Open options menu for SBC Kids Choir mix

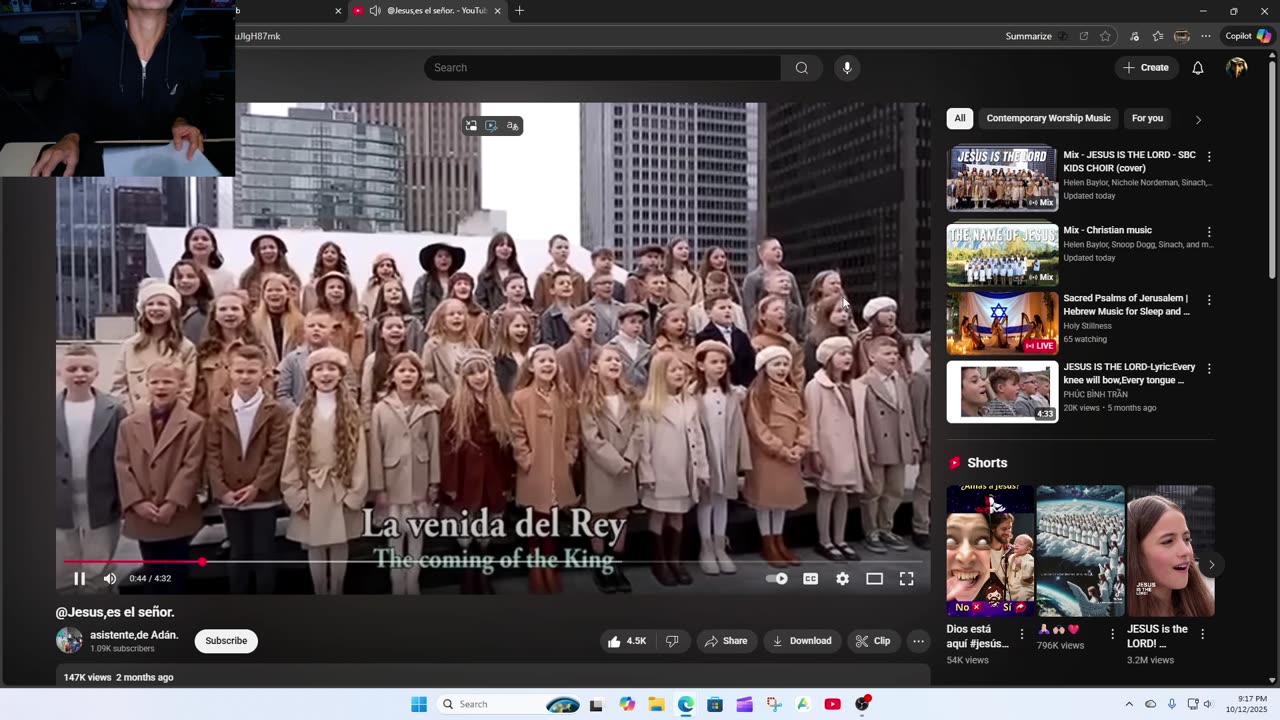(x=1209, y=157)
